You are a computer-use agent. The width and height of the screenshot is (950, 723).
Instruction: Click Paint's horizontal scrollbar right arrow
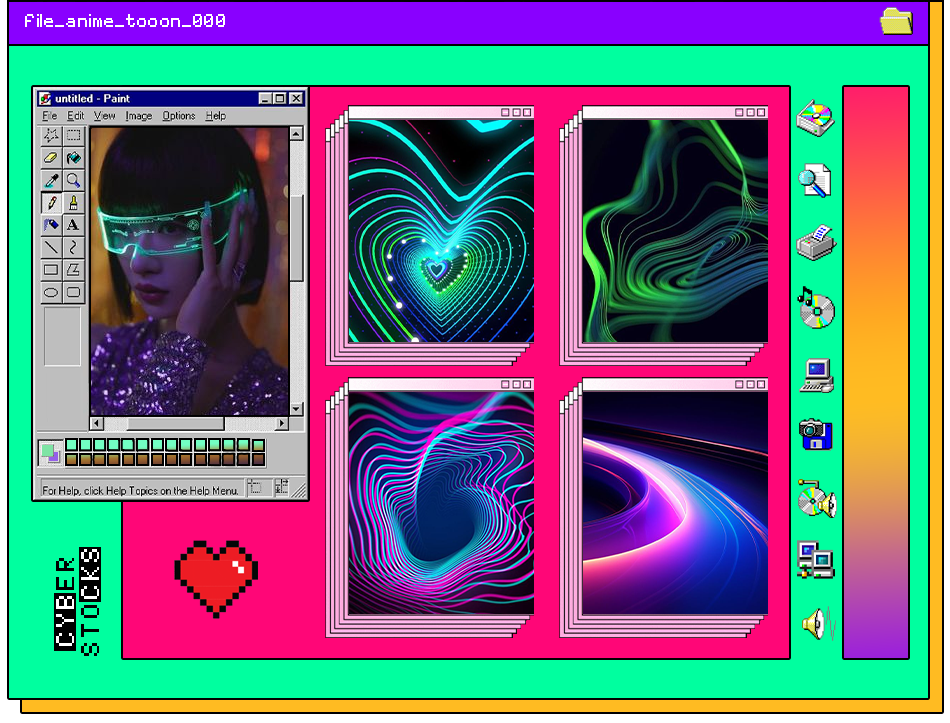point(282,423)
